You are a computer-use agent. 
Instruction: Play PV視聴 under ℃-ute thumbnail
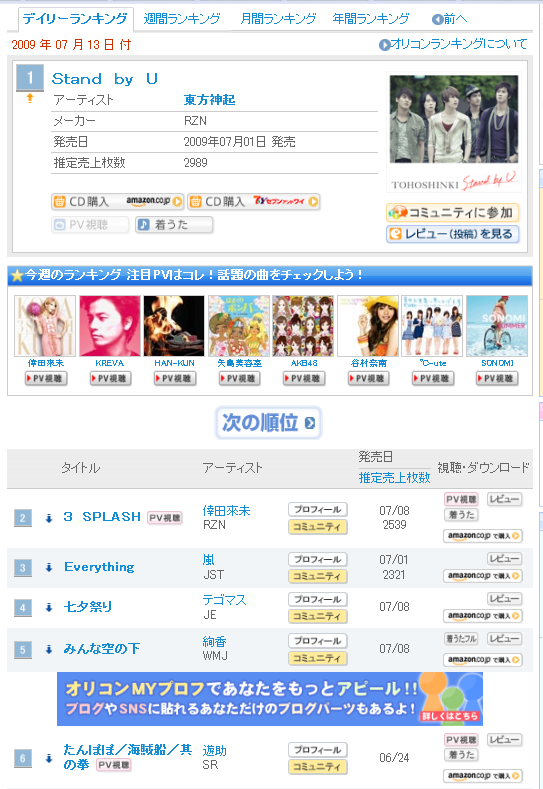click(433, 378)
